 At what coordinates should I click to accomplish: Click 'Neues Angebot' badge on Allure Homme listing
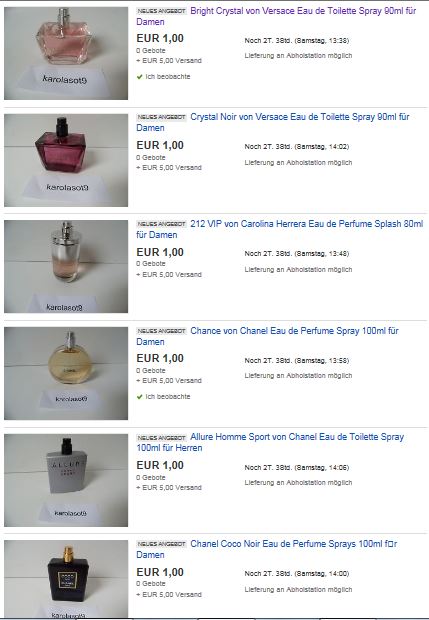click(161, 437)
